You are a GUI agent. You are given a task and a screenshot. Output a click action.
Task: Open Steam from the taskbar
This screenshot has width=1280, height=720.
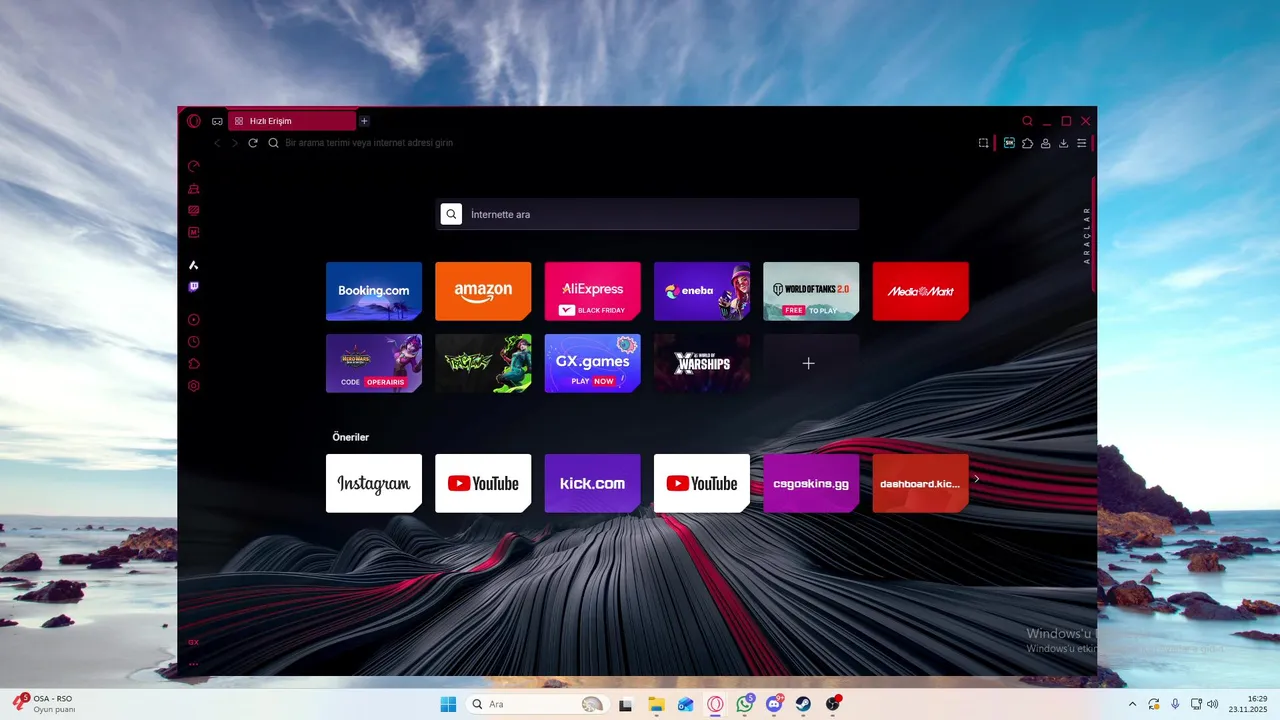pos(804,704)
